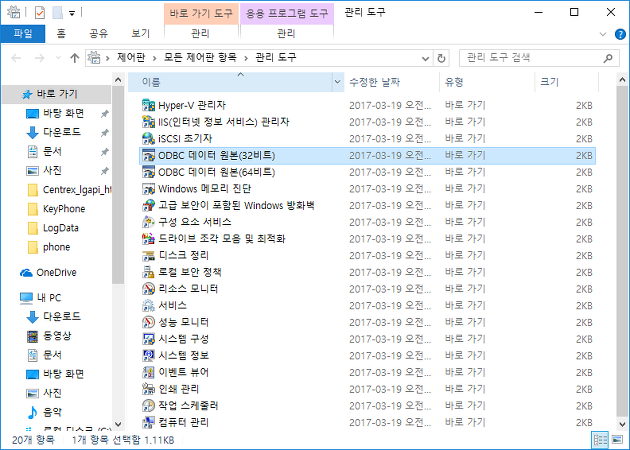
Task: Open the Hyper-V 관리자 shortcut icon
Action: pos(148,105)
